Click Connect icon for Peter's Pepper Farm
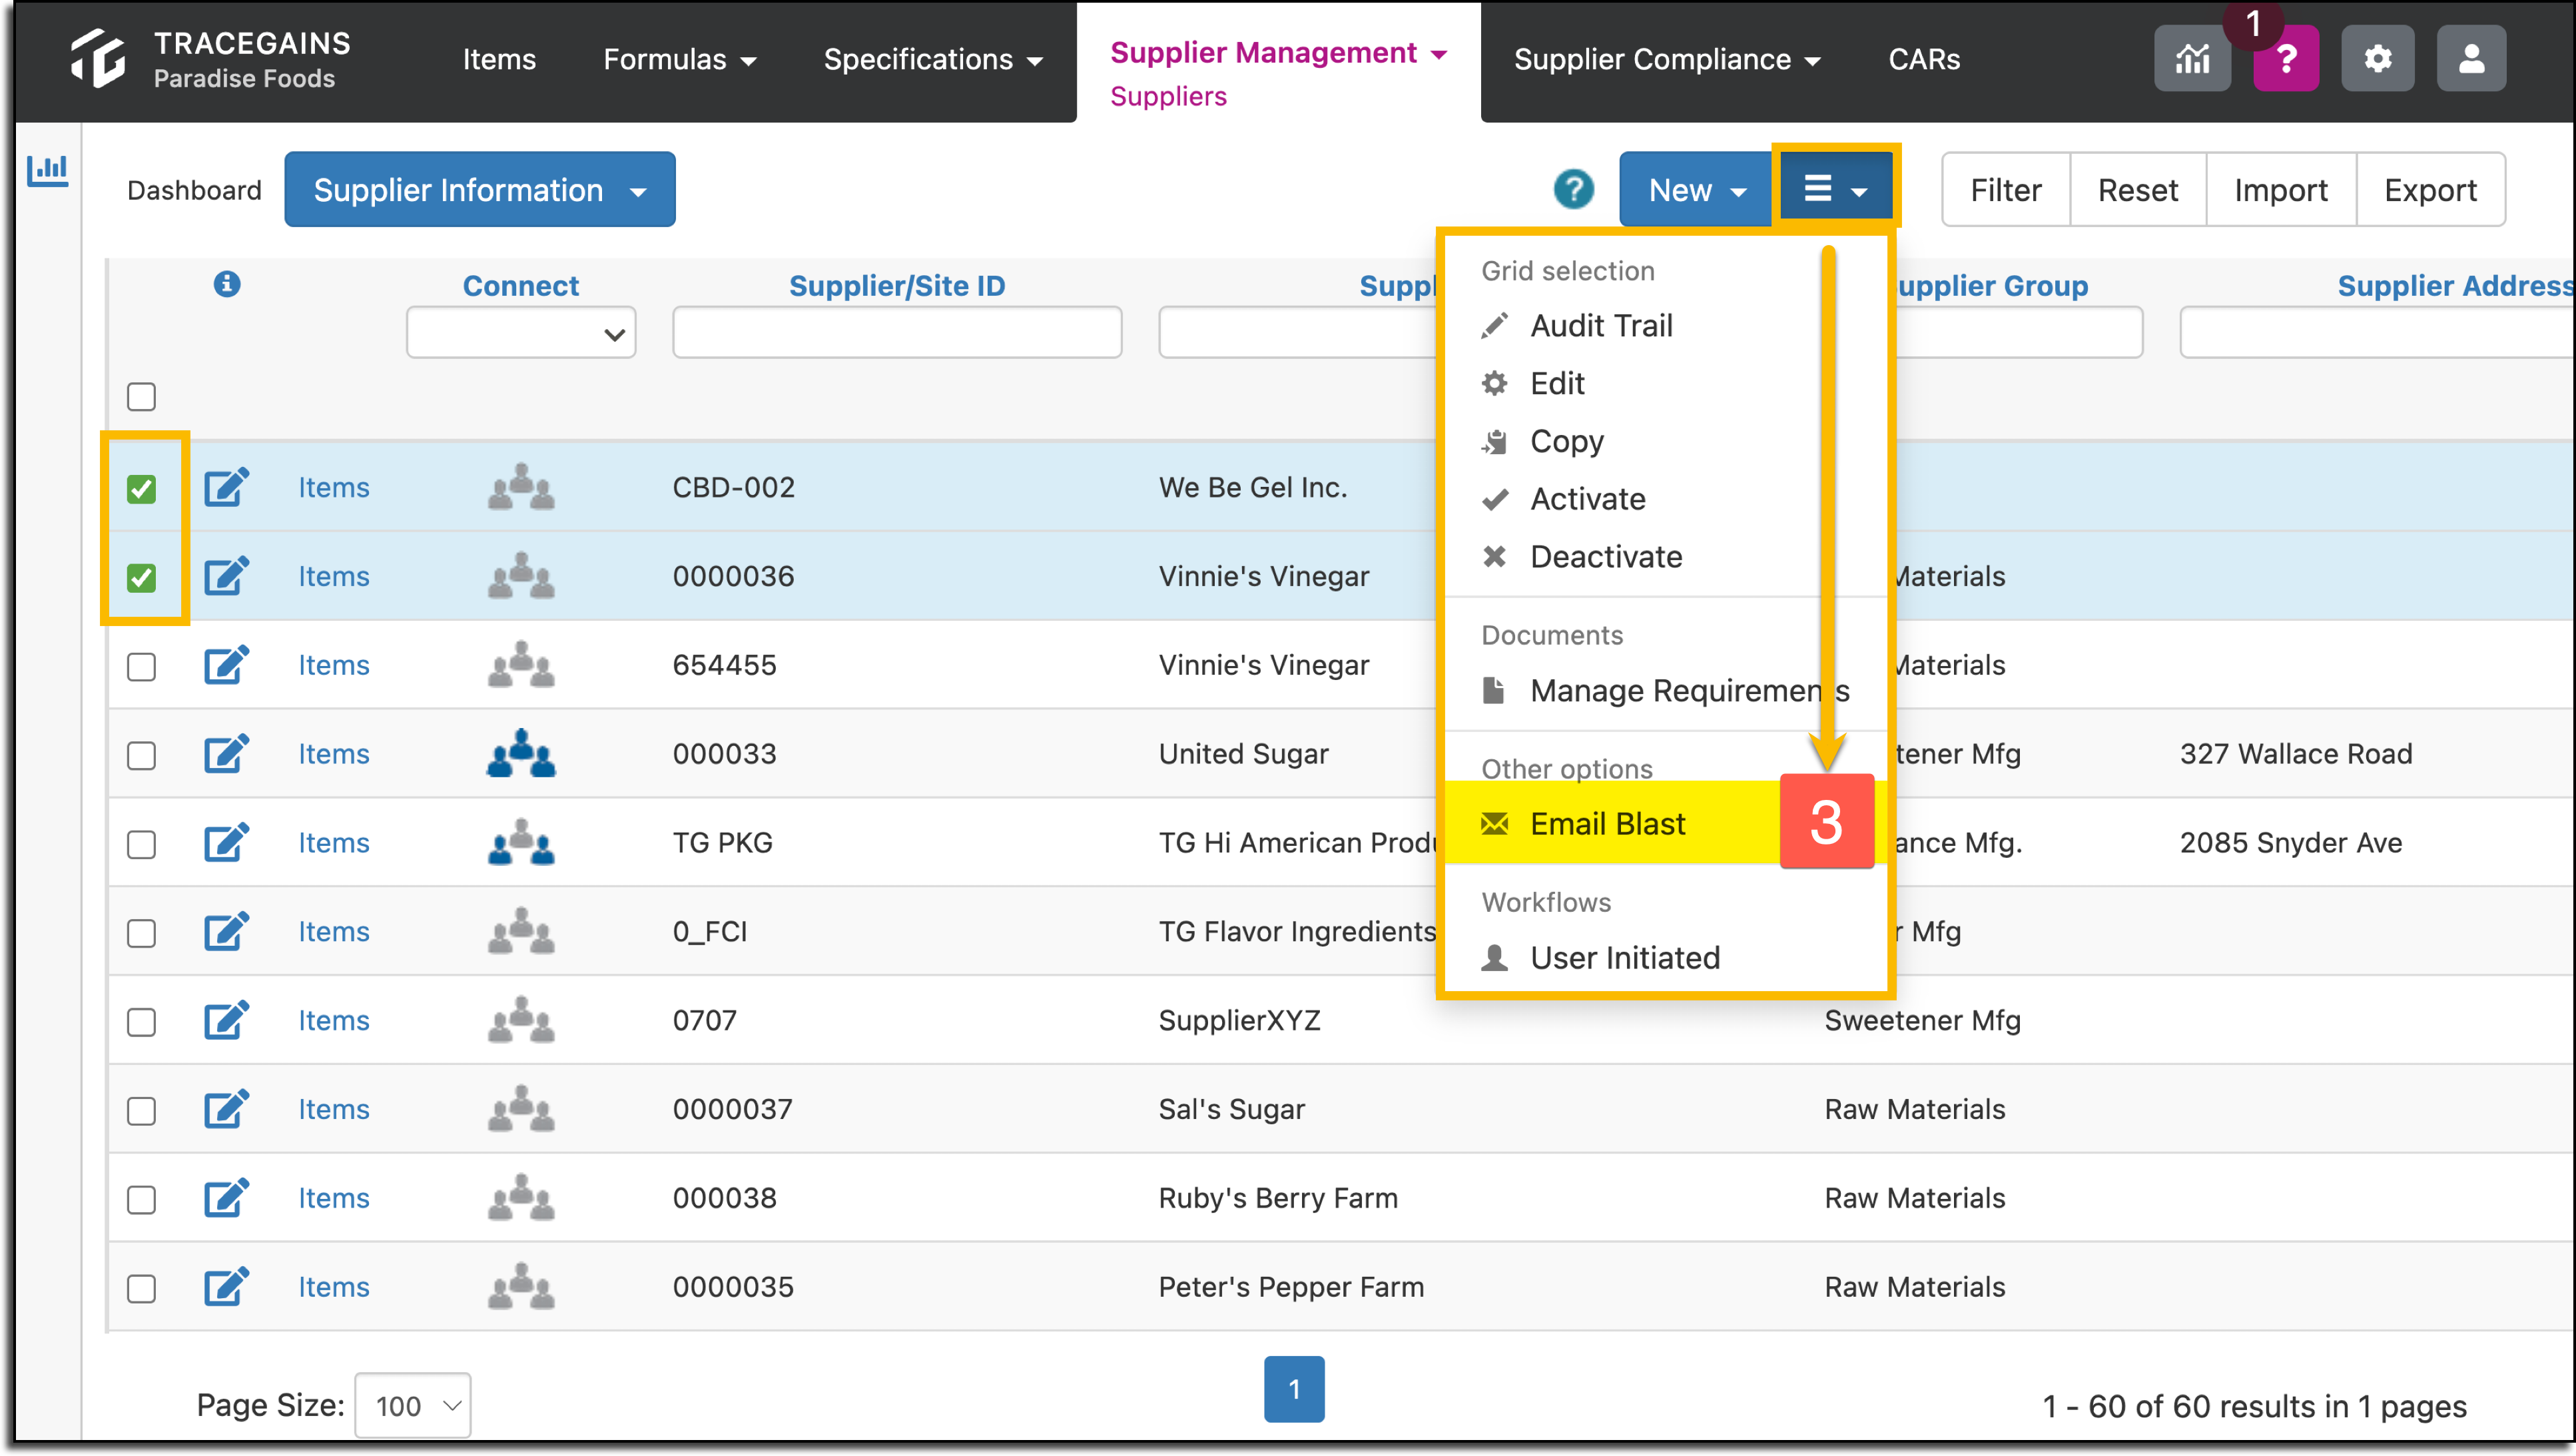The height and width of the screenshot is (1456, 2576). tap(521, 1287)
